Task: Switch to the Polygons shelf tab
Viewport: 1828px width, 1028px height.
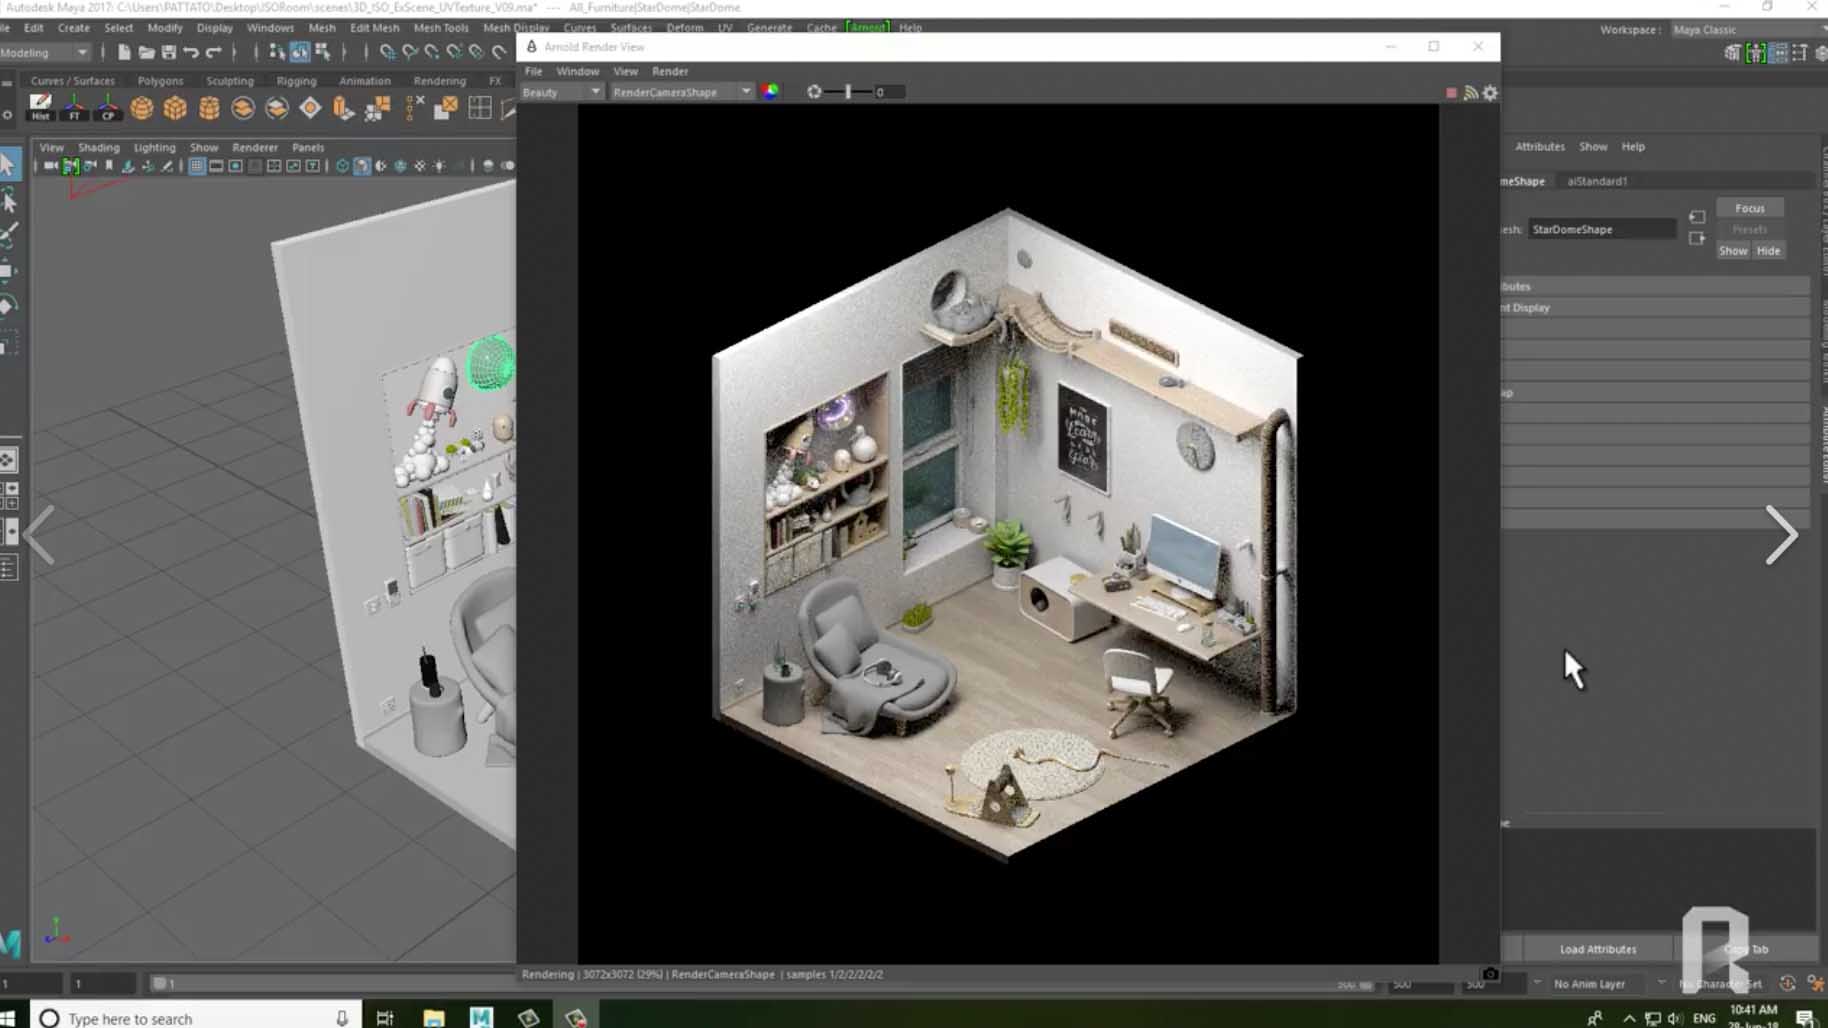Action: tap(160, 80)
